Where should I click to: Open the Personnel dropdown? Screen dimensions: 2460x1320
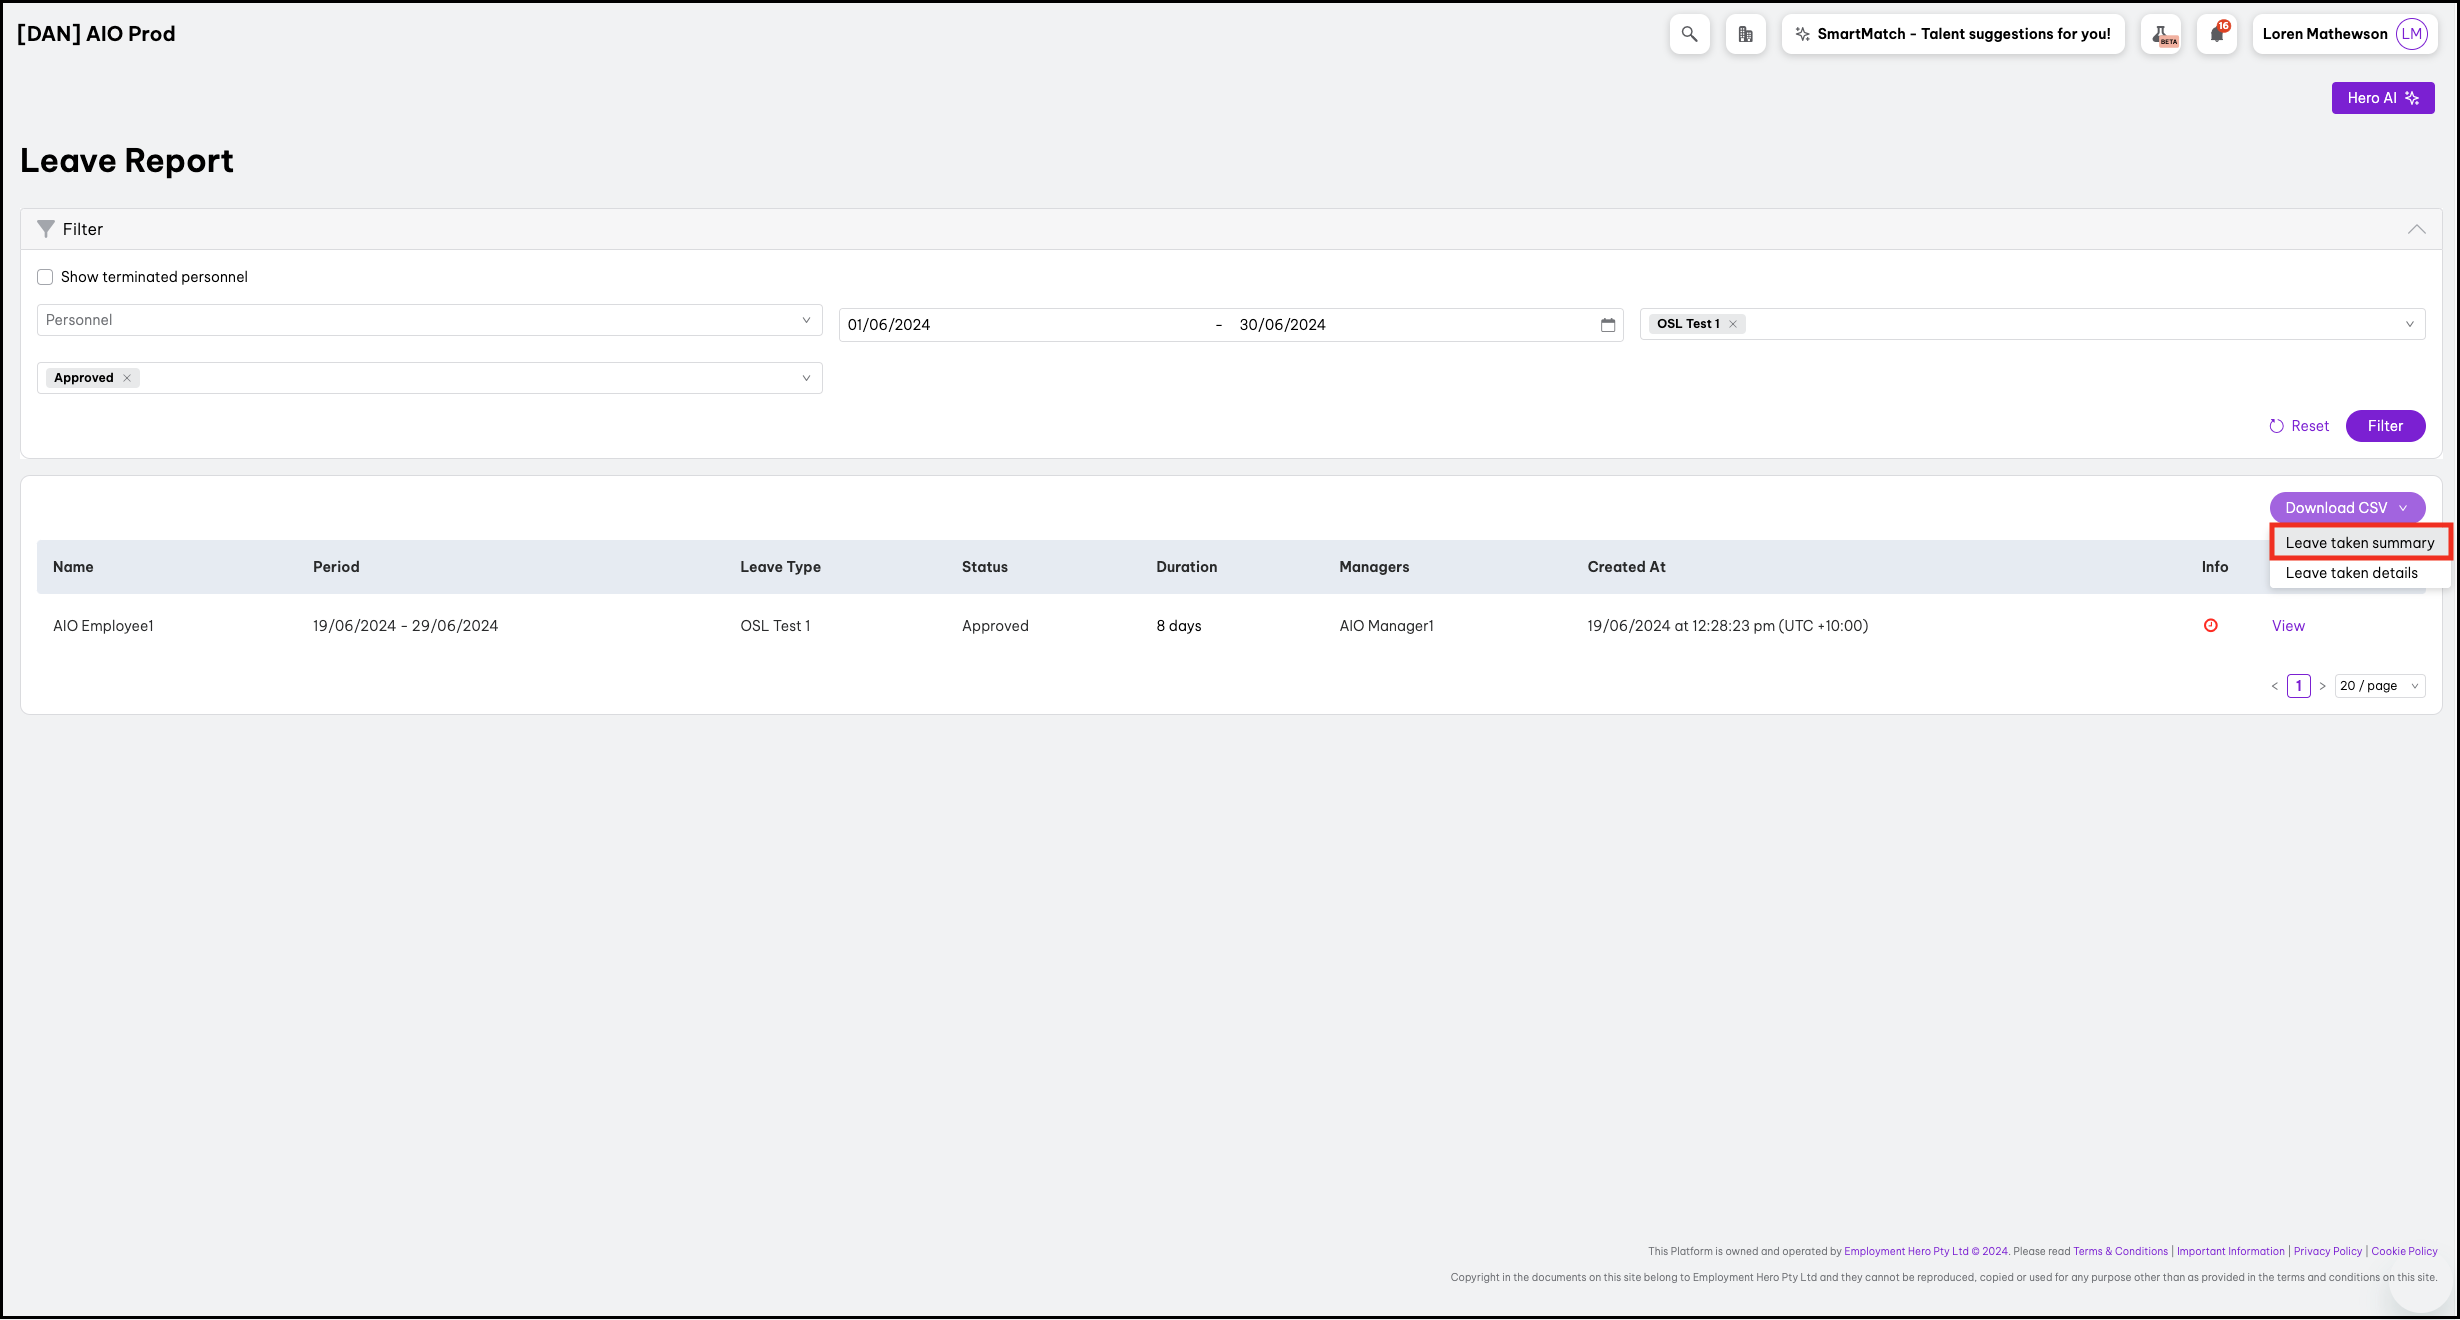tap(429, 320)
